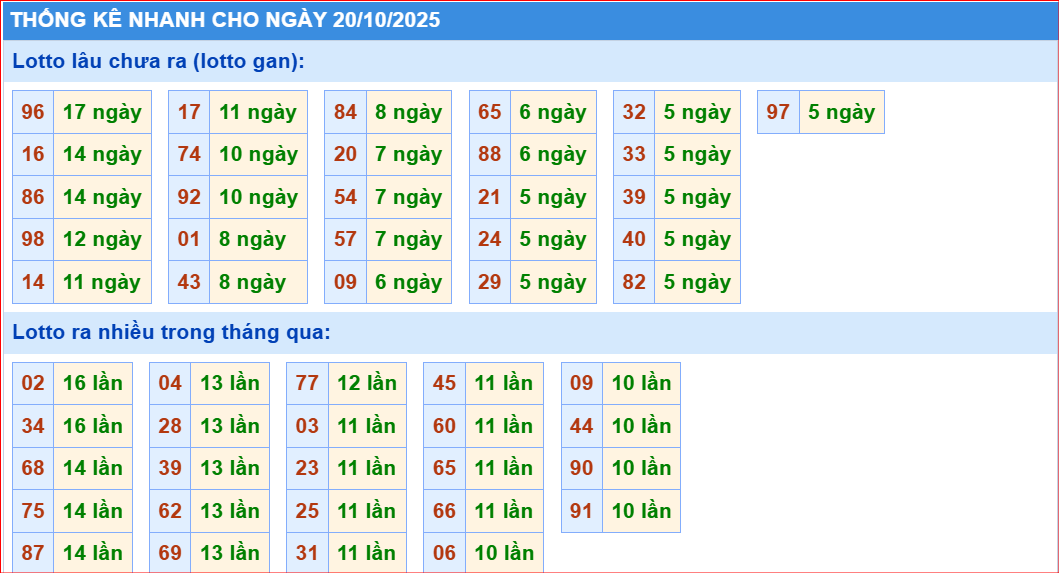Click the '8 ngày' value beside 43
The height and width of the screenshot is (573, 1059).
point(259,282)
